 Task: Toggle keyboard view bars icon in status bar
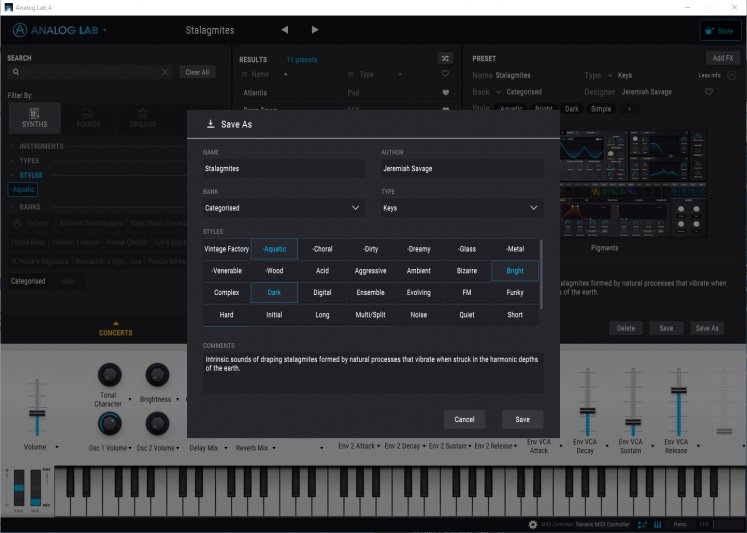657,524
